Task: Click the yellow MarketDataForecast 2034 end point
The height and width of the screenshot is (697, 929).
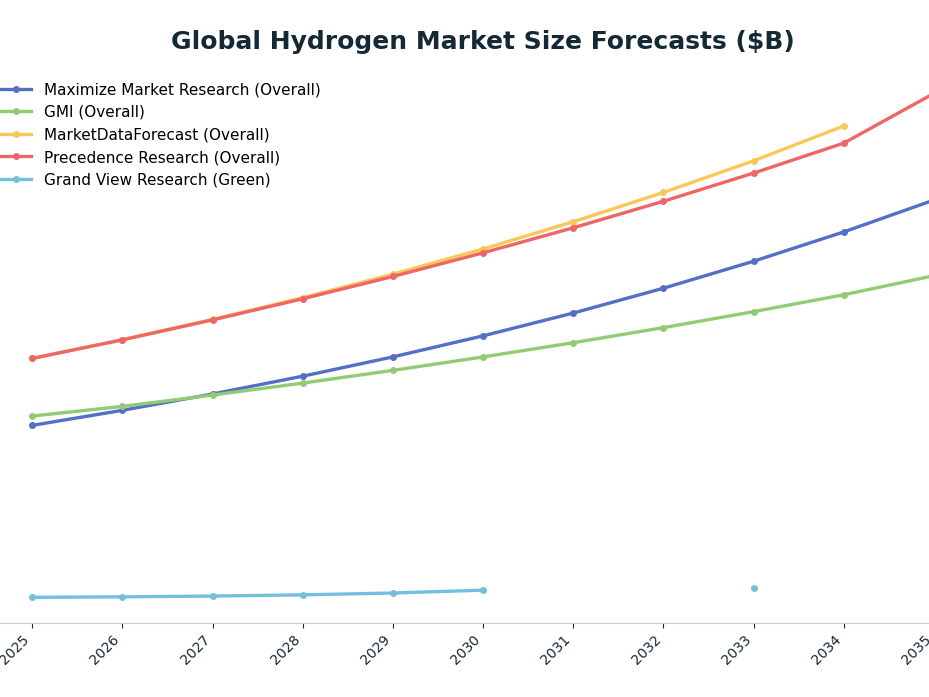Action: pyautogui.click(x=844, y=126)
